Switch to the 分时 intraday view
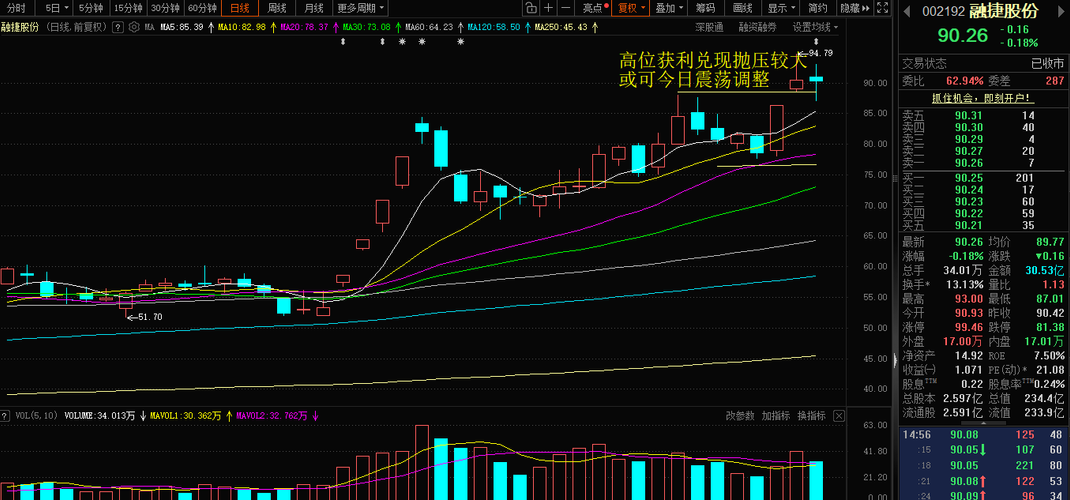The width and height of the screenshot is (1070, 500). coord(16,8)
